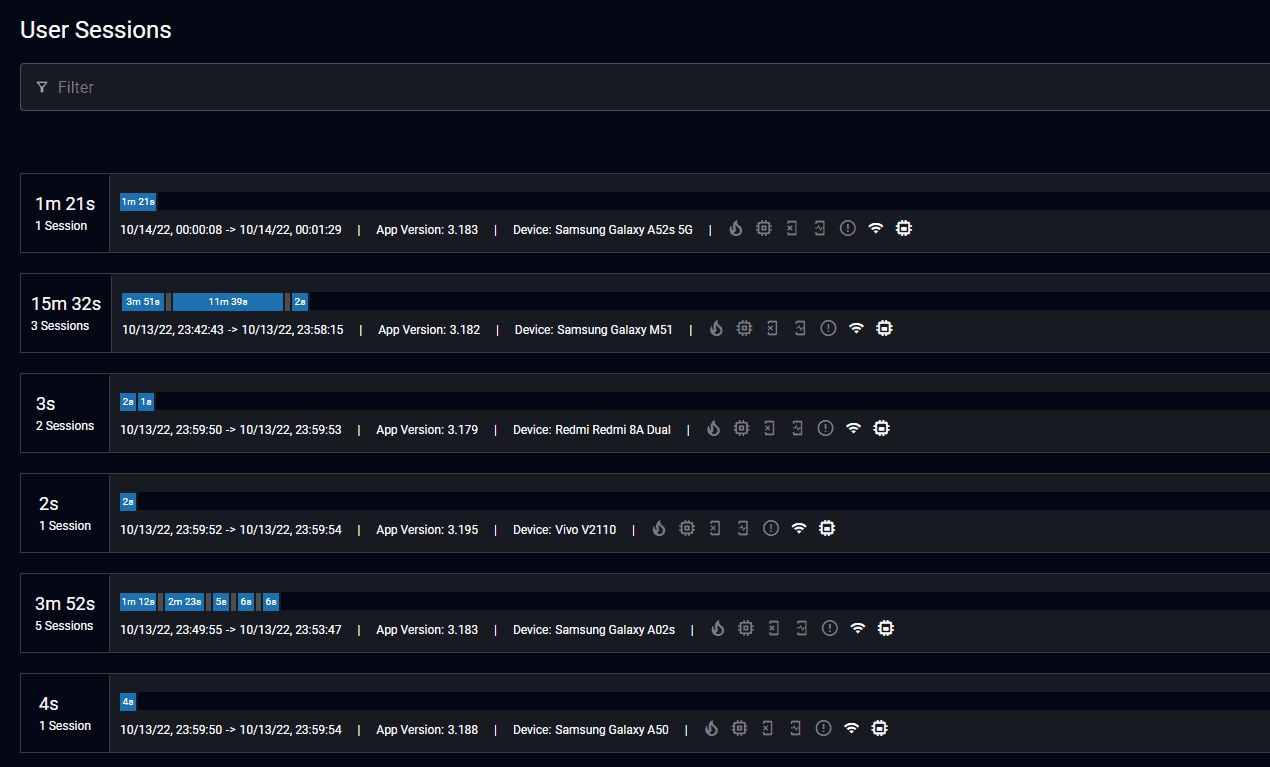Select the highlighted memory chip icon in Galaxy M51 row
This screenshot has width=1270, height=767.
coord(884,328)
